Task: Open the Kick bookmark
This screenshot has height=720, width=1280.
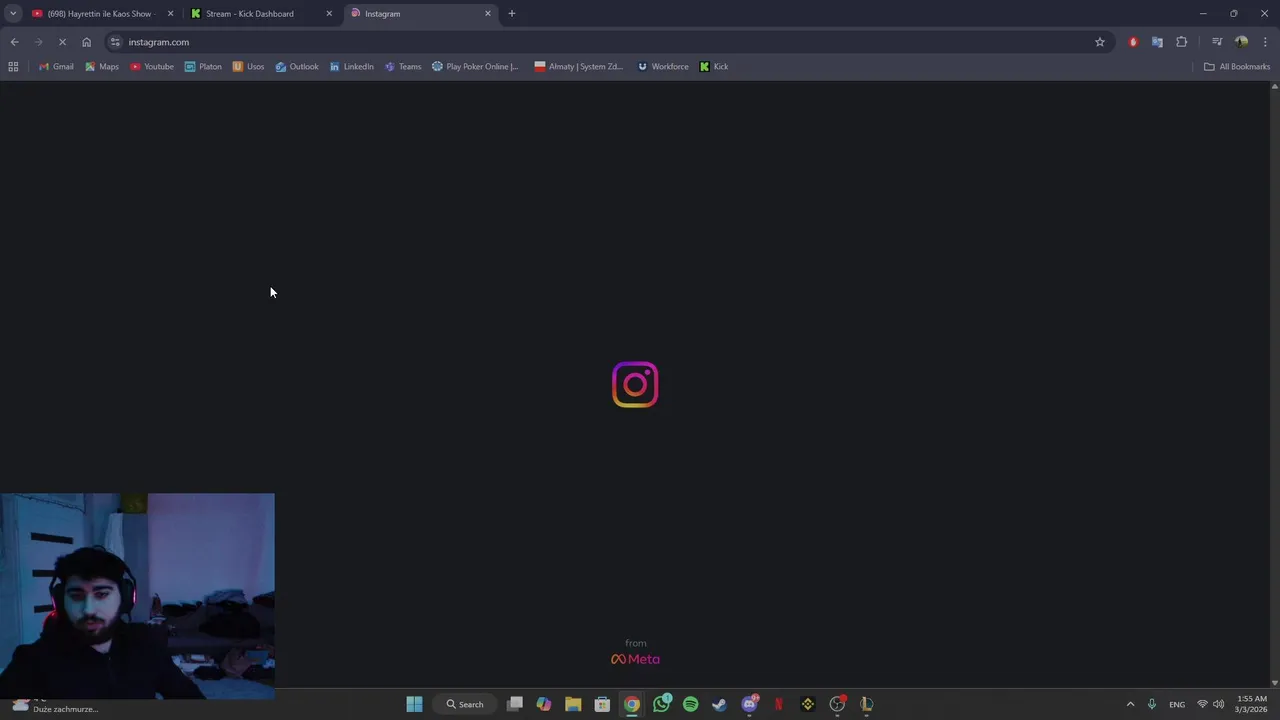Action: (714, 67)
